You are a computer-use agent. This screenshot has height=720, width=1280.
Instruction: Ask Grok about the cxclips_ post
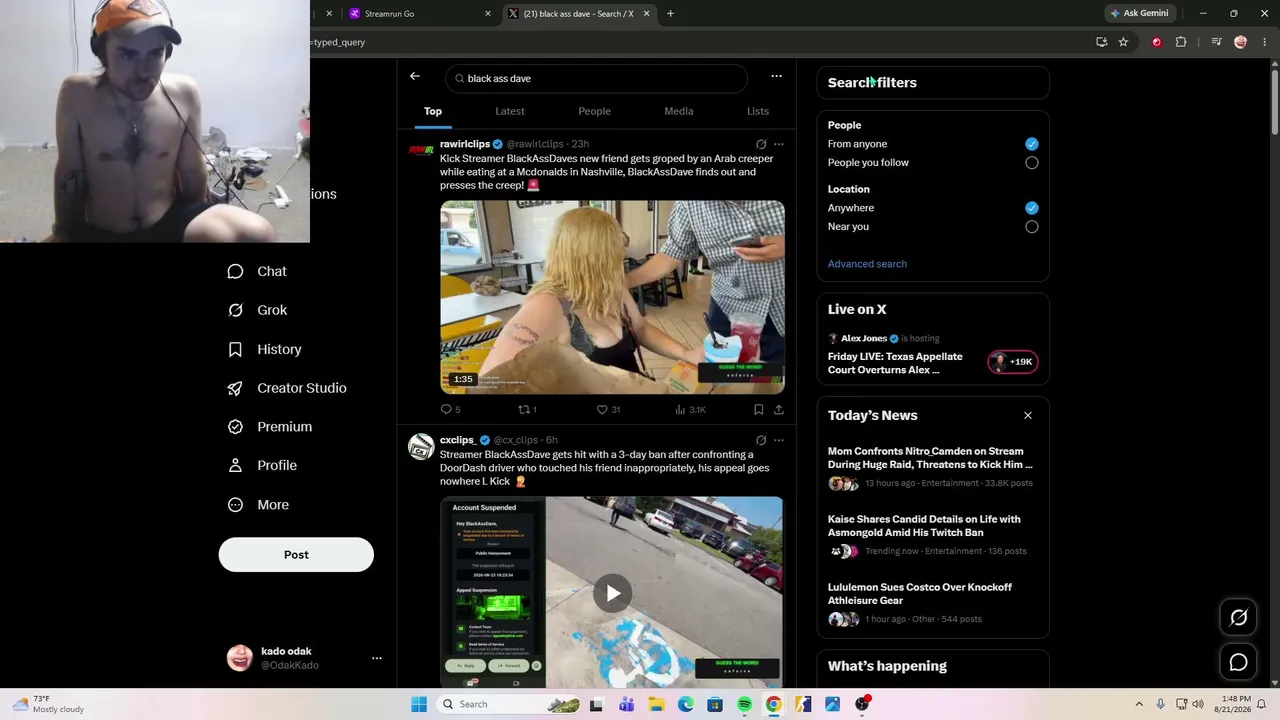point(761,440)
